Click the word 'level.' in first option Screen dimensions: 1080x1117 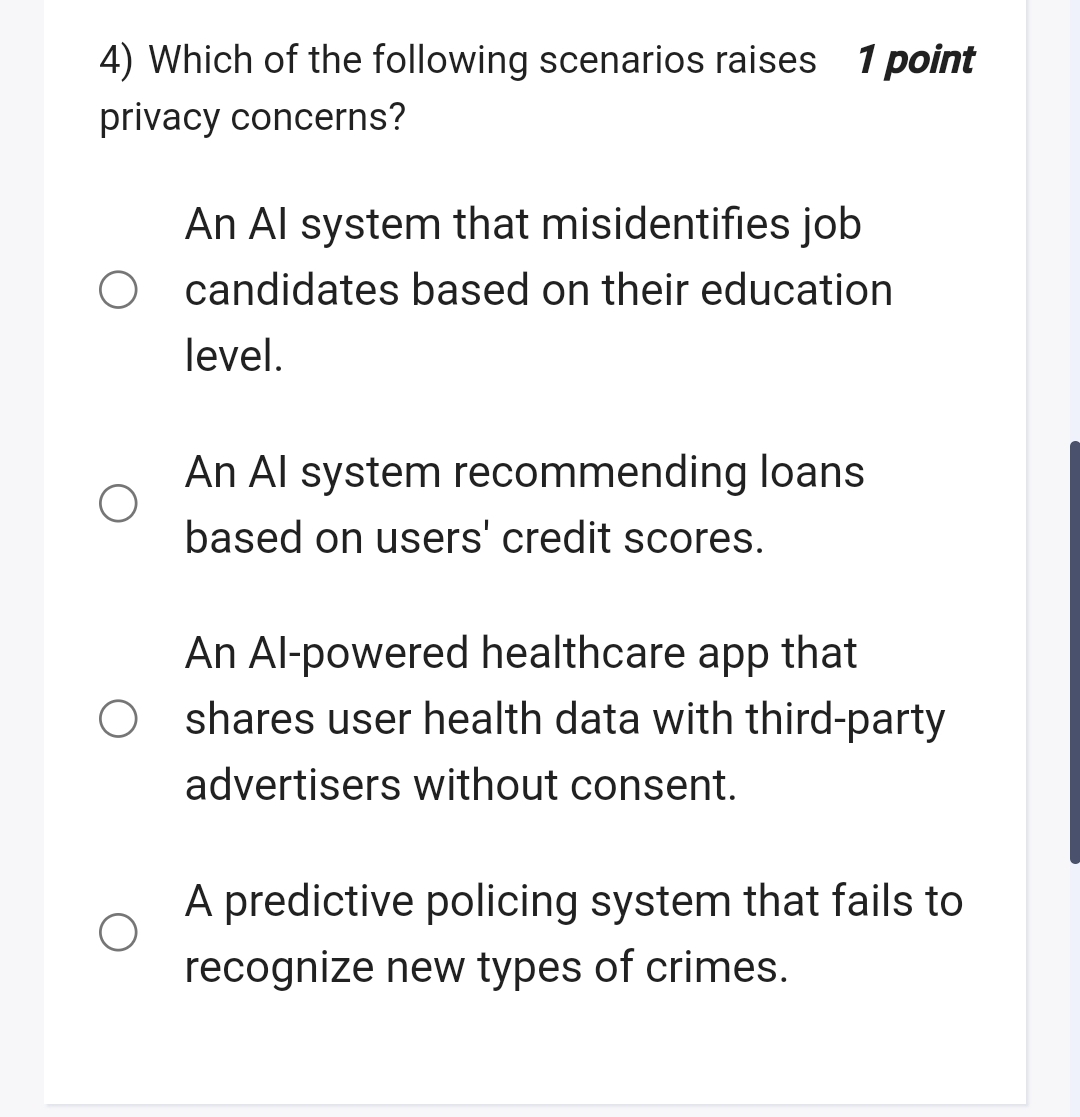[234, 356]
